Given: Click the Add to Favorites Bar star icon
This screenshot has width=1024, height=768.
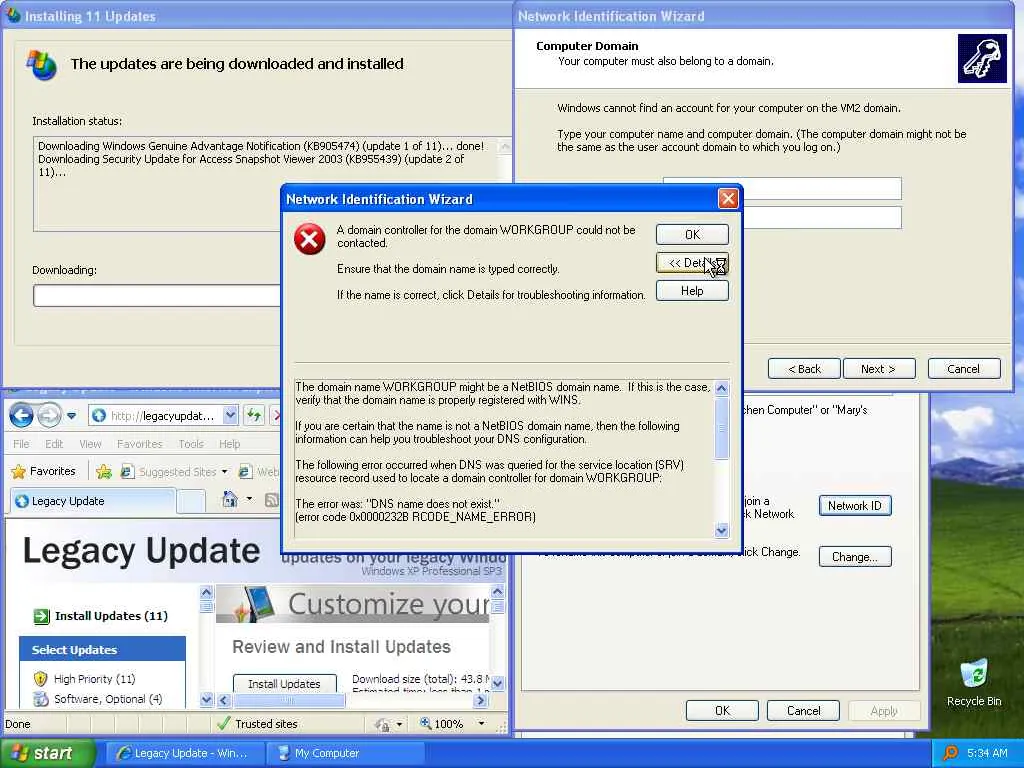Looking at the screenshot, I should point(103,472).
